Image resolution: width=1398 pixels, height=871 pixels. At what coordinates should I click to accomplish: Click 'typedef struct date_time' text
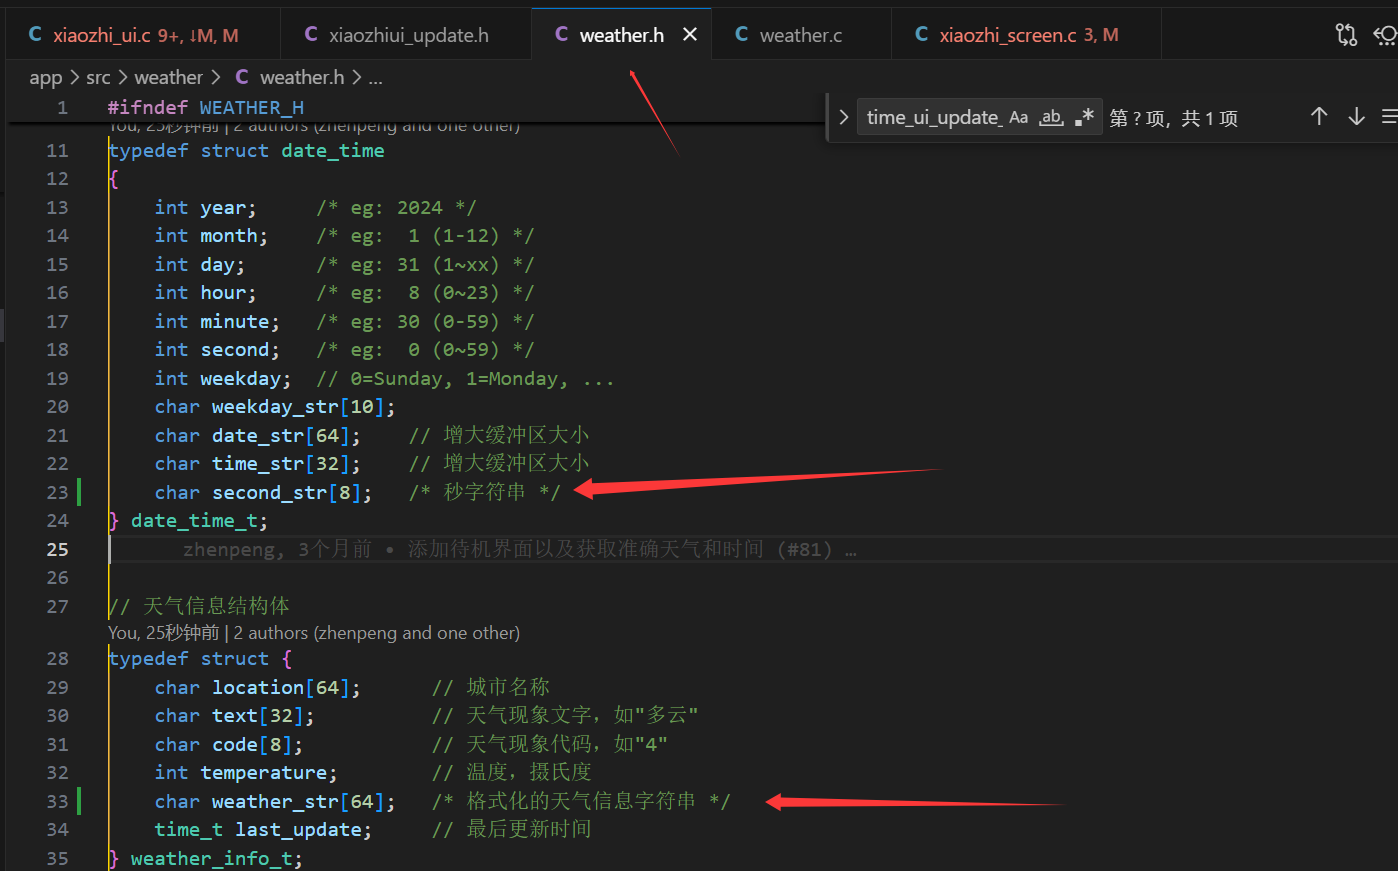246,151
